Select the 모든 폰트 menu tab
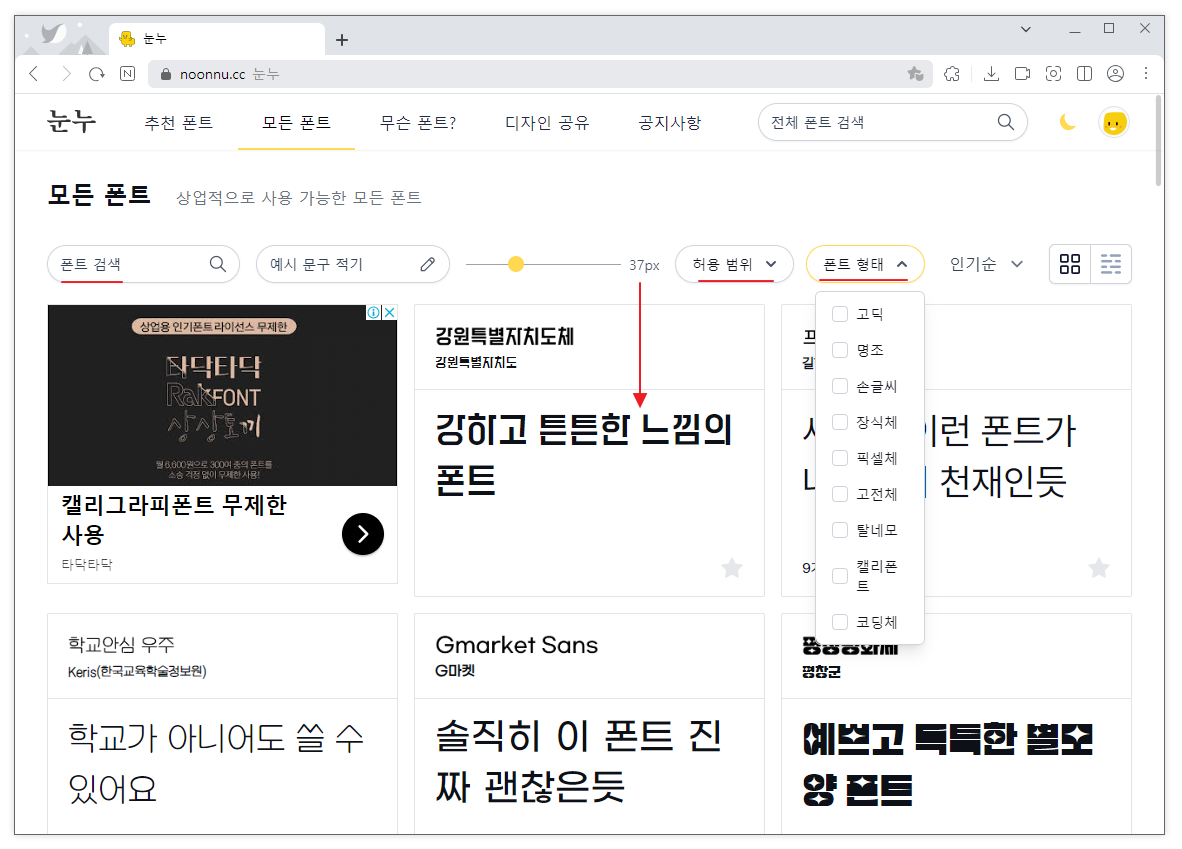 coord(296,122)
